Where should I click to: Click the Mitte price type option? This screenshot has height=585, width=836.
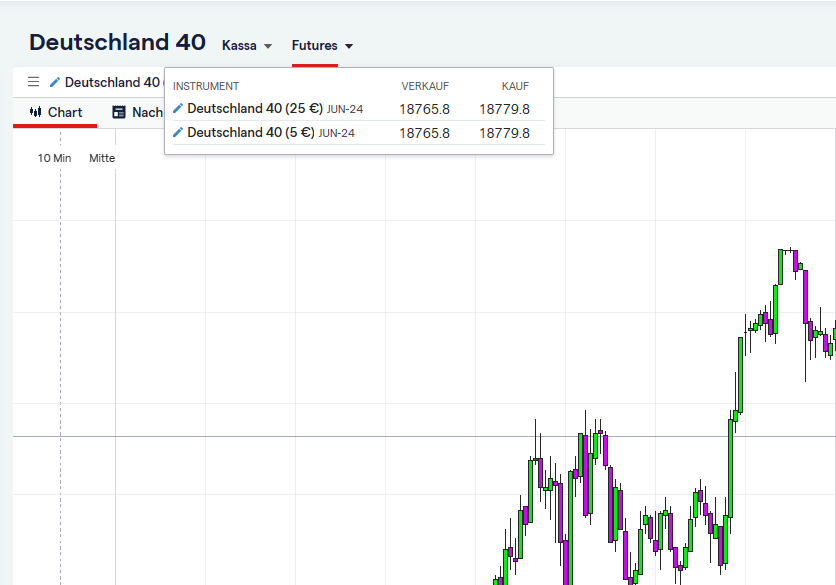tap(102, 158)
